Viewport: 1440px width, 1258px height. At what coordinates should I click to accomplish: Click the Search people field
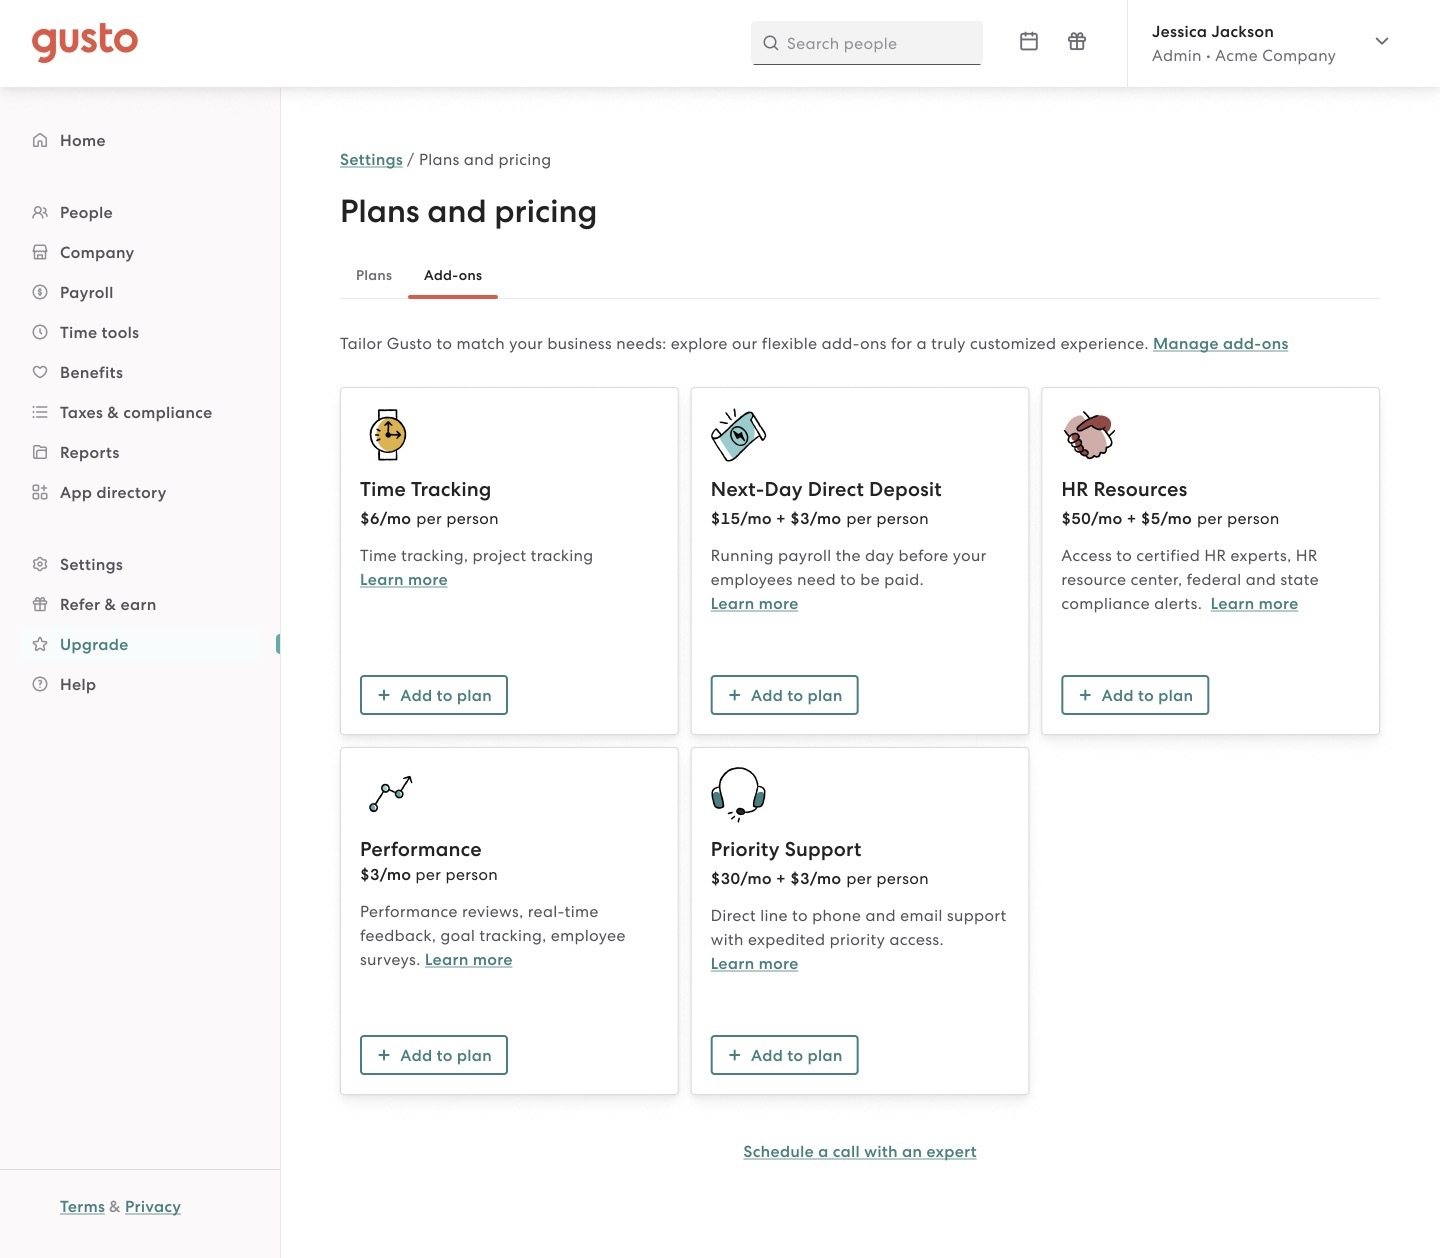(x=866, y=43)
